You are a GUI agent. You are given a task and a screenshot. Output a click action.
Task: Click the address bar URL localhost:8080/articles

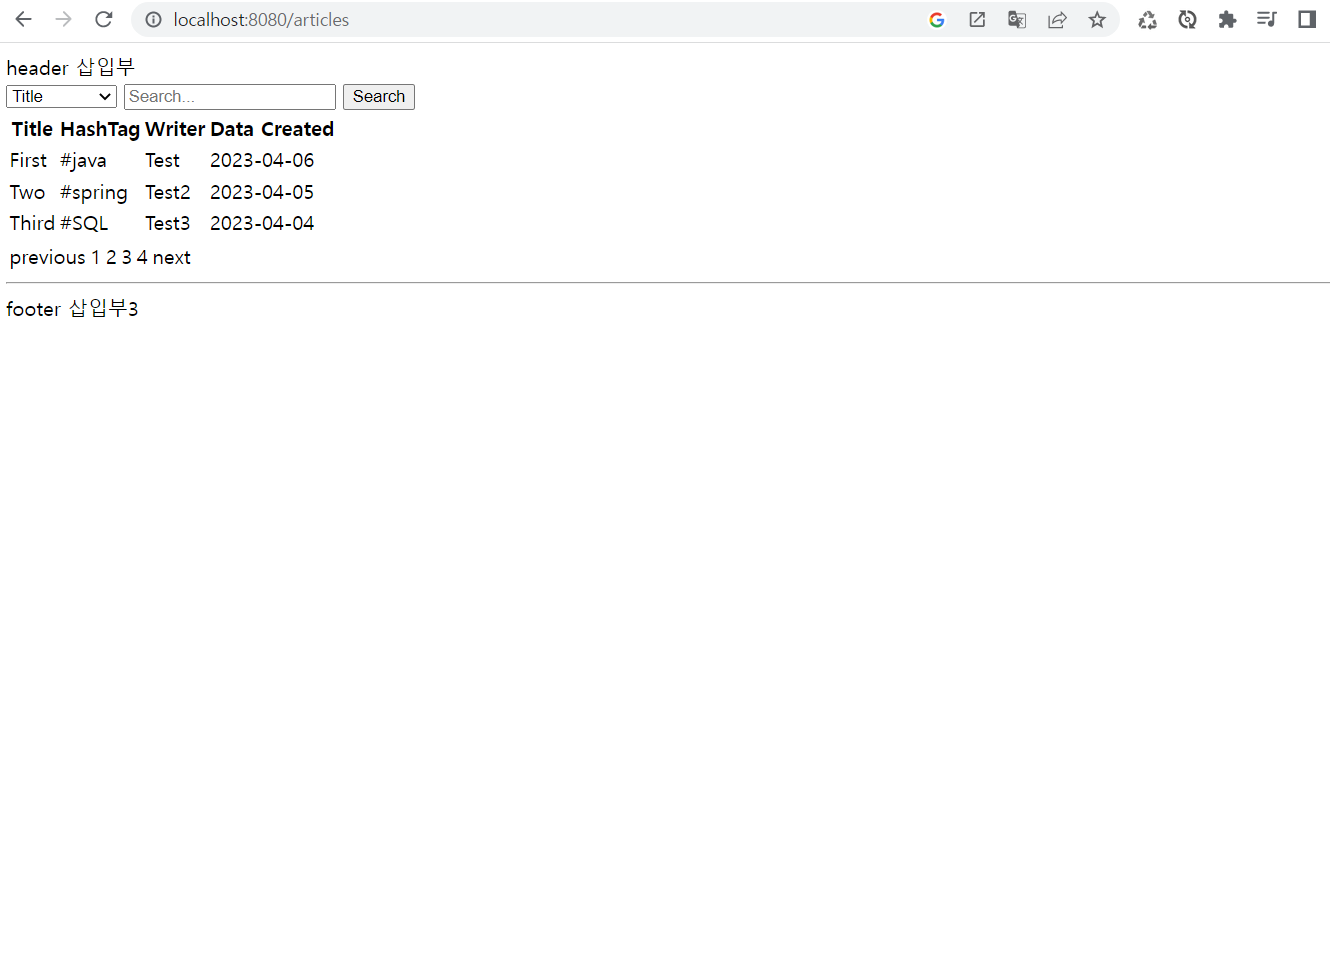[261, 20]
